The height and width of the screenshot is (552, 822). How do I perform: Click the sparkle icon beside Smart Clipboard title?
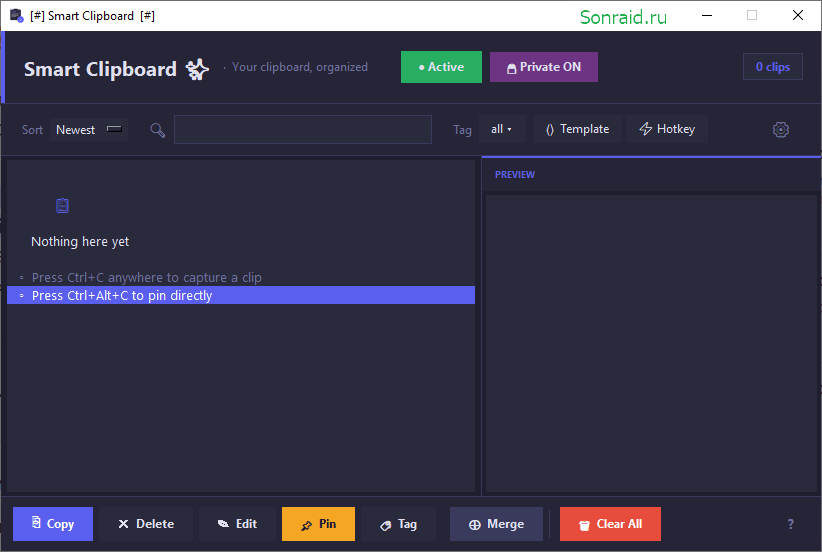(198, 69)
